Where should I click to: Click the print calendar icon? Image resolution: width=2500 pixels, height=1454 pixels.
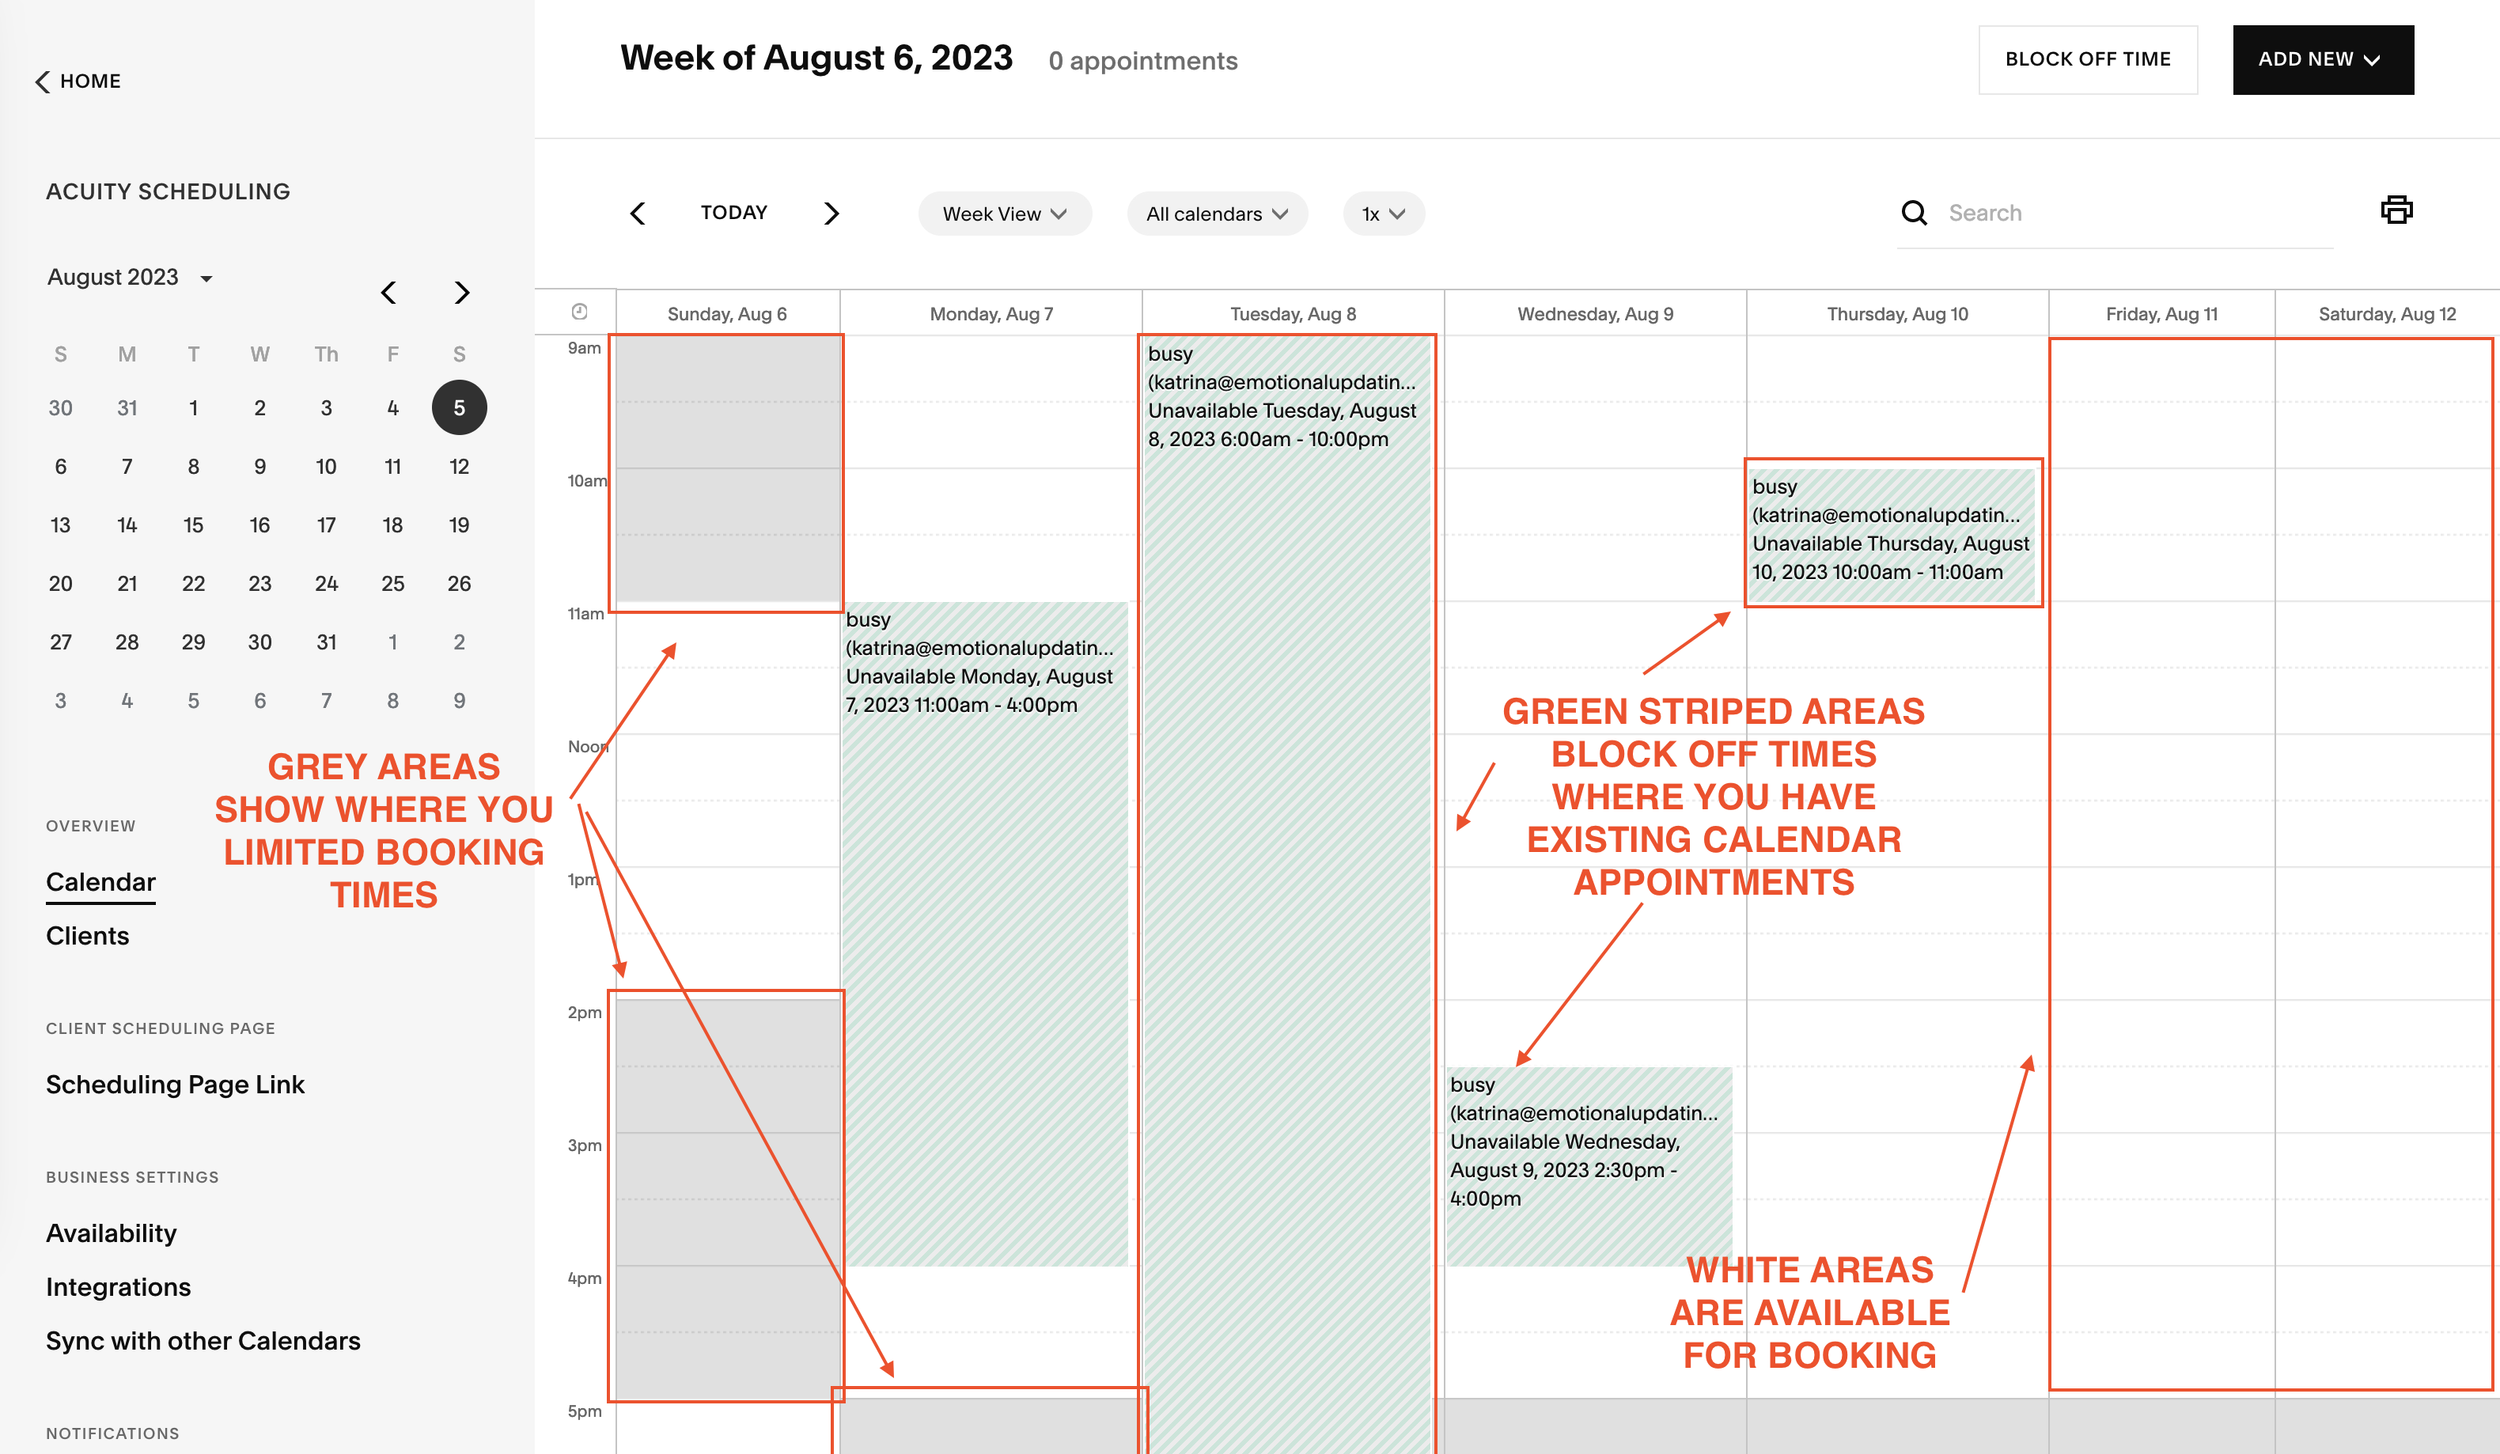pos(2396,210)
